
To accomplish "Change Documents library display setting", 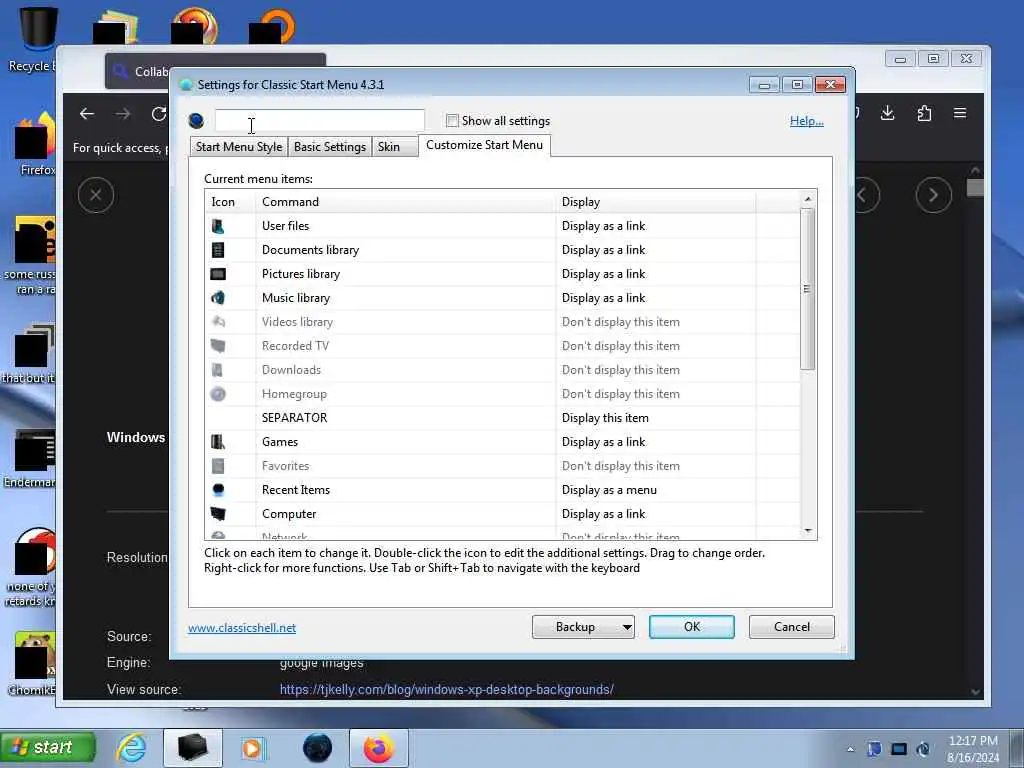I will 656,250.
